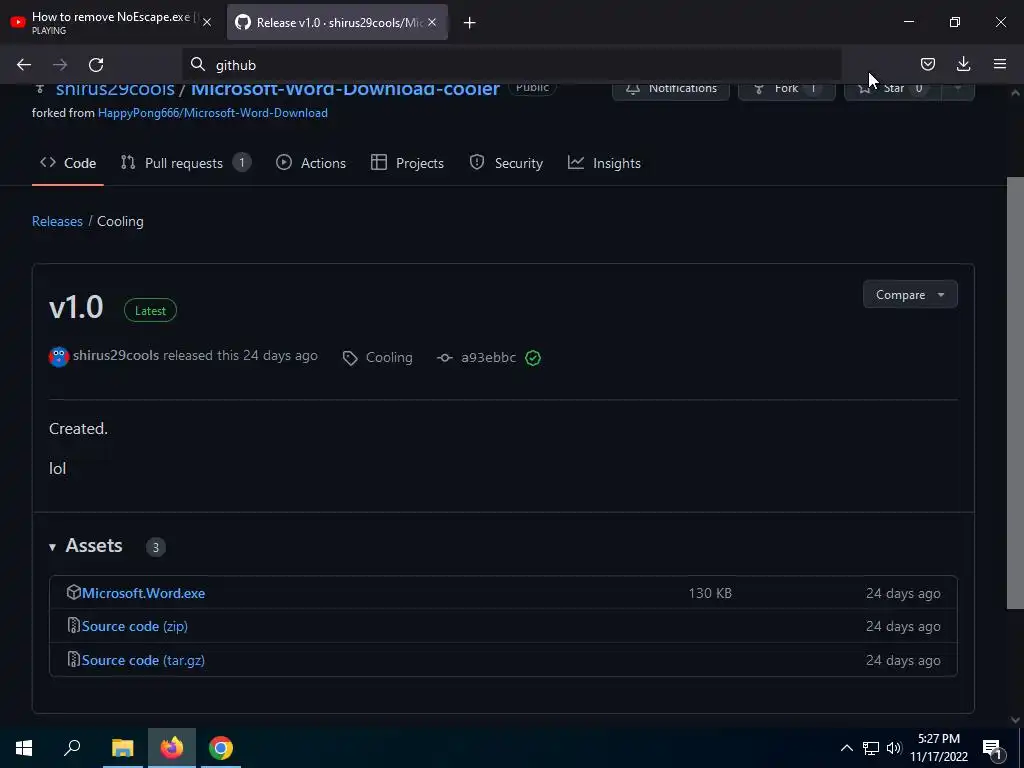Open Windows taskbar search
The height and width of the screenshot is (768, 1024).
(72, 748)
